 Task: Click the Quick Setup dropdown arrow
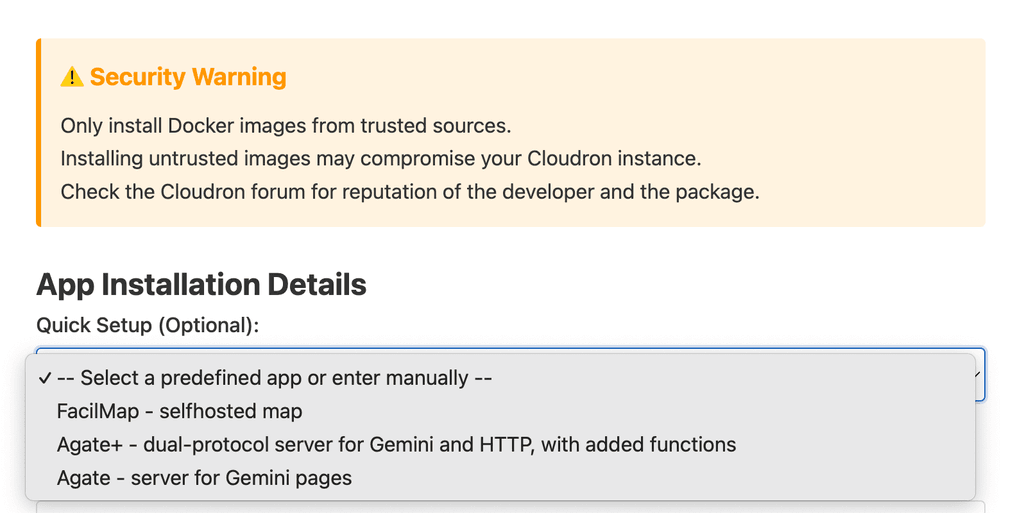[978, 375]
